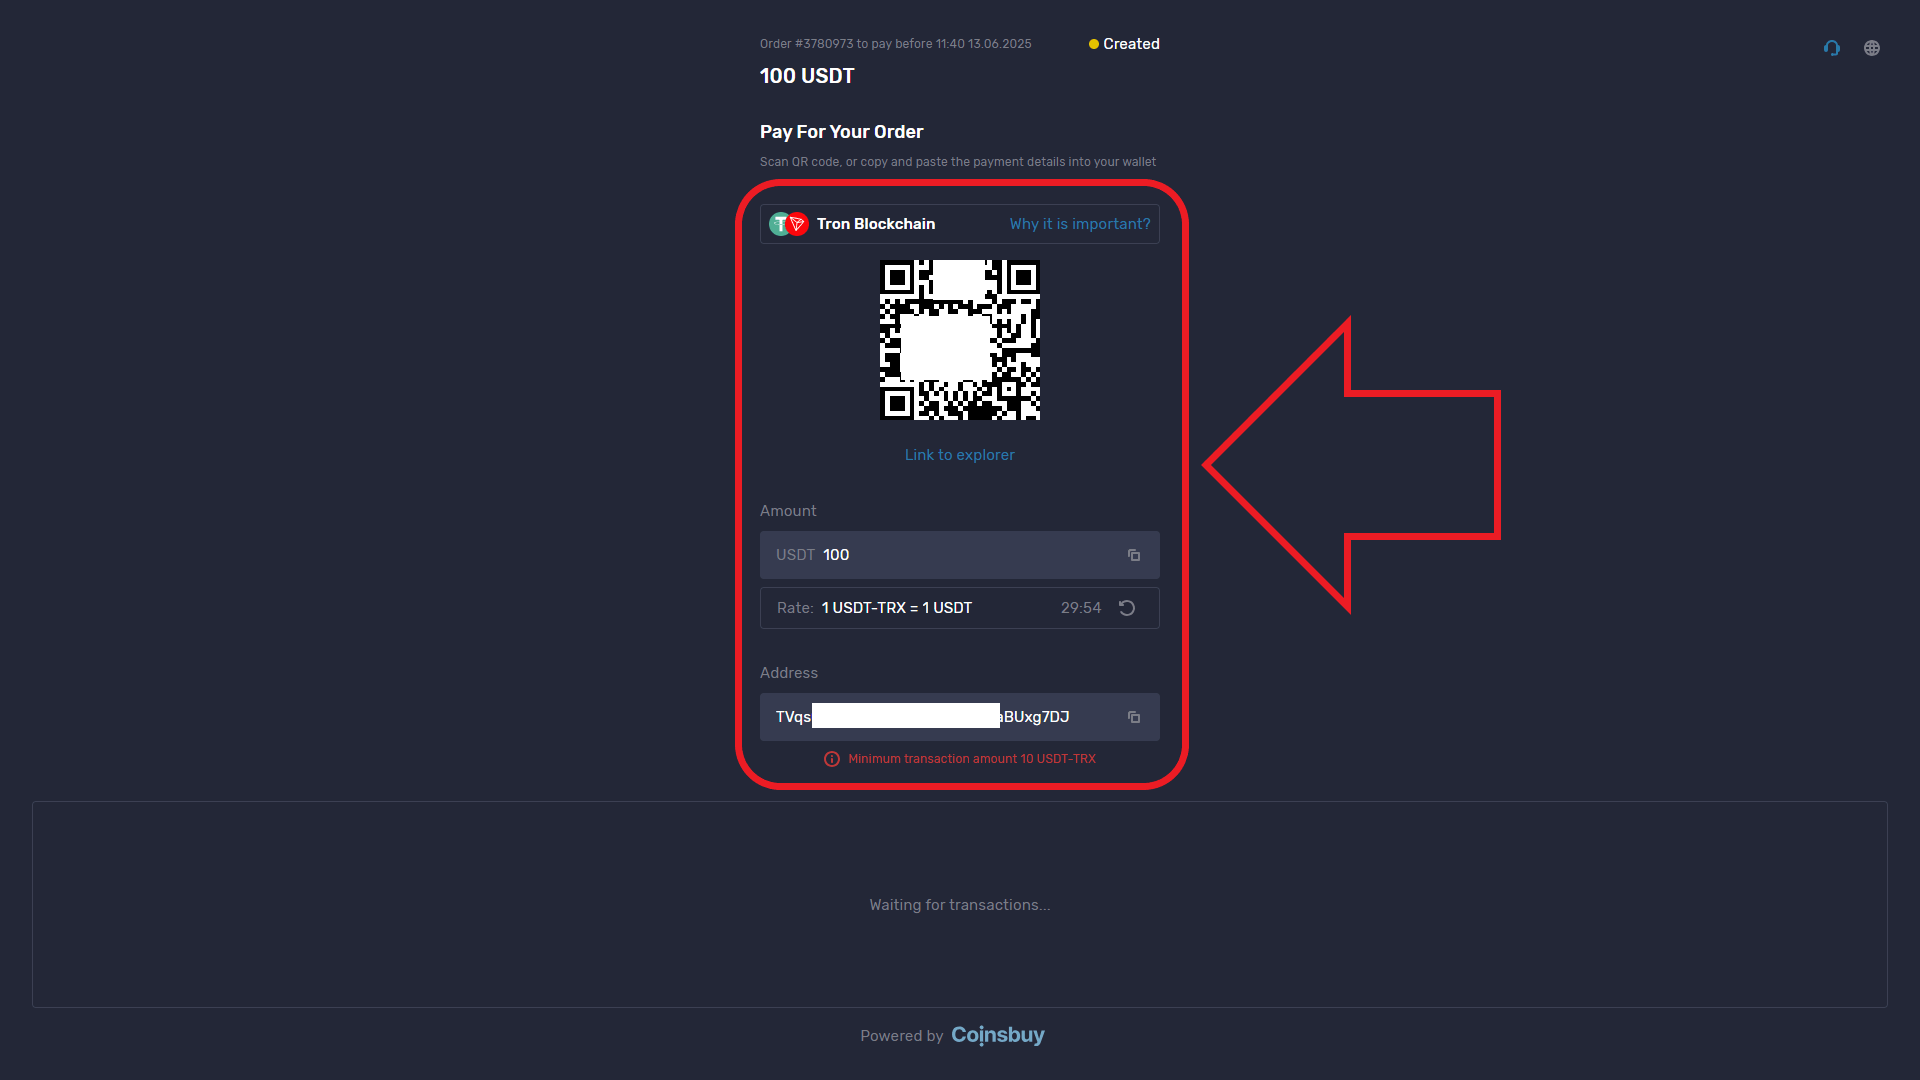The image size is (1920, 1080).
Task: Click the 'Address' field label
Action: [789, 673]
